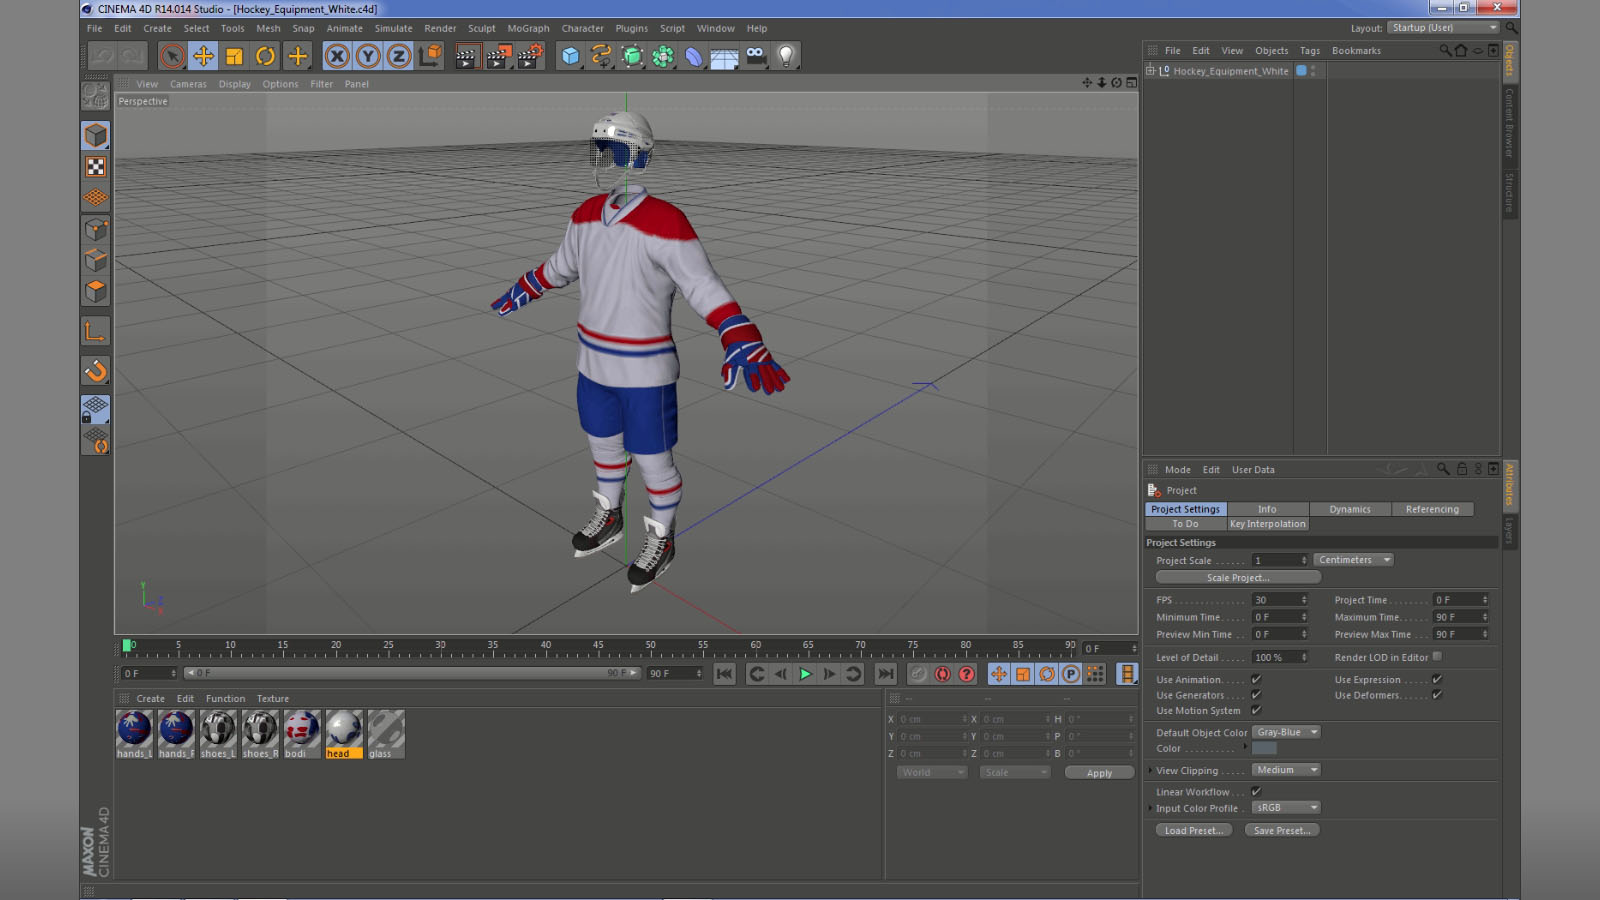Viewport: 1600px width, 900px height.
Task: Enable Render LOD in Editor checkbox
Action: (1437, 657)
